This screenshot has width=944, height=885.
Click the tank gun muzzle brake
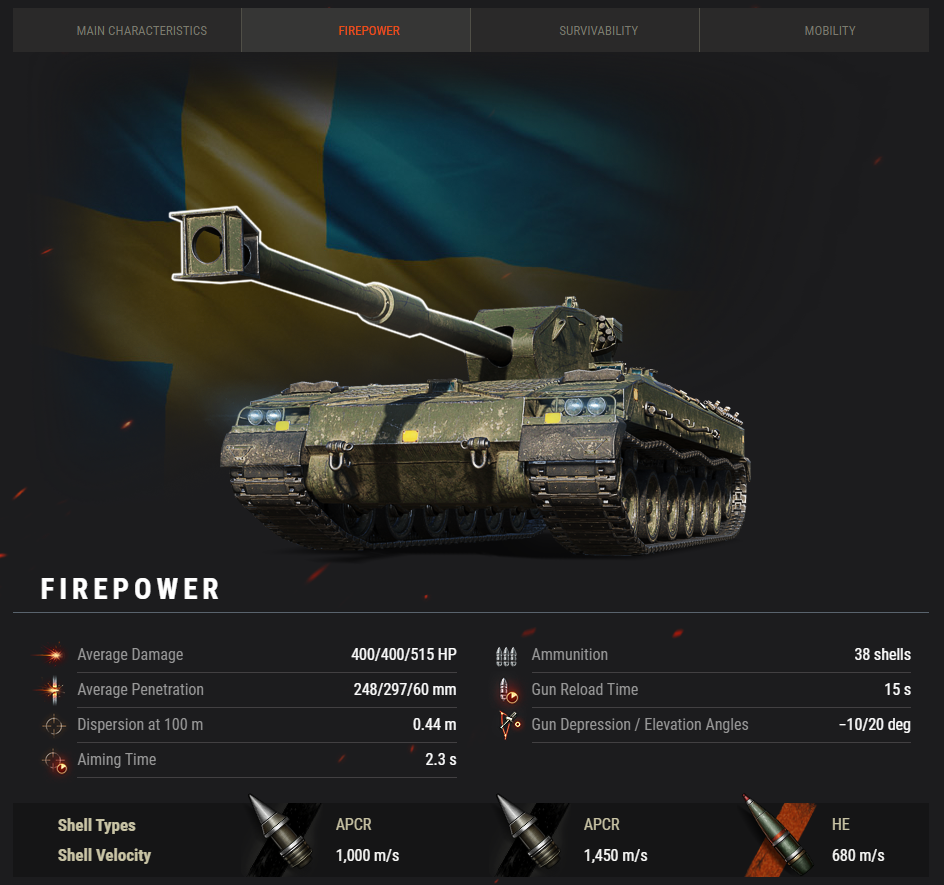[214, 244]
